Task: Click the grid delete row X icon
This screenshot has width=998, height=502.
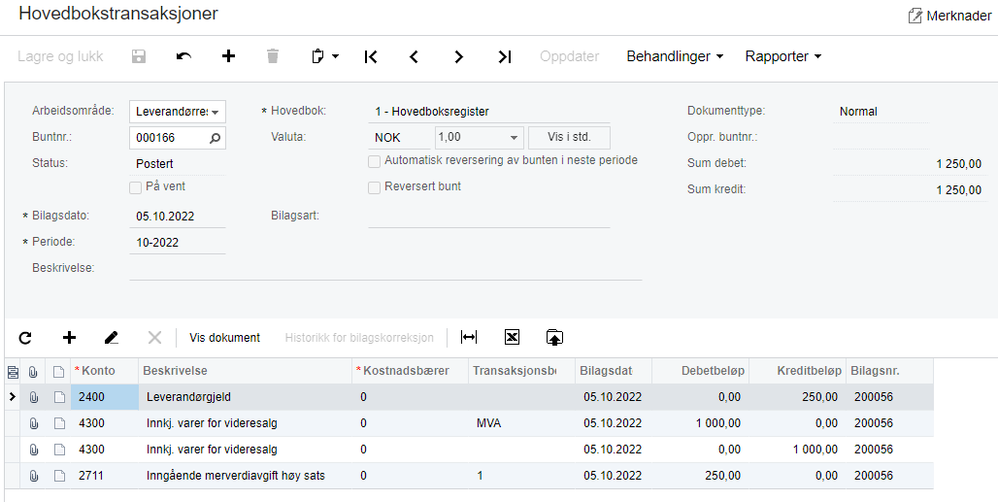Action: 155,338
